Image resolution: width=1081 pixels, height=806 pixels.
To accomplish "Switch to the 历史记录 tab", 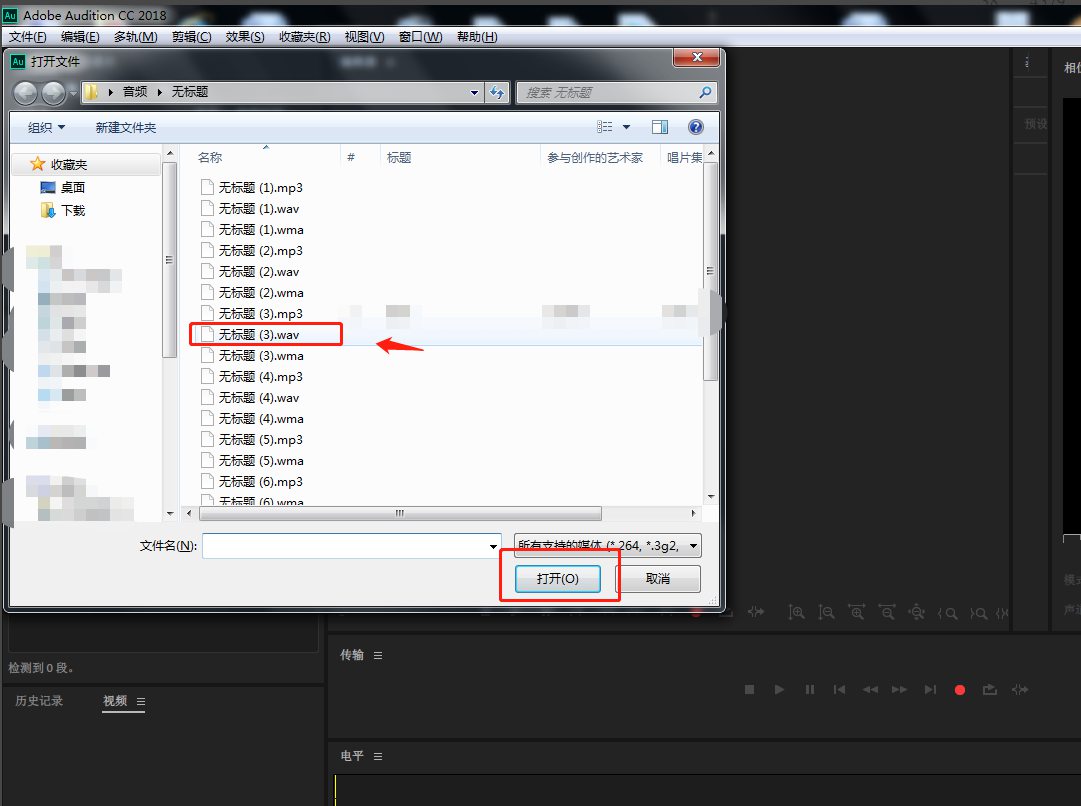I will pyautogui.click(x=39, y=701).
